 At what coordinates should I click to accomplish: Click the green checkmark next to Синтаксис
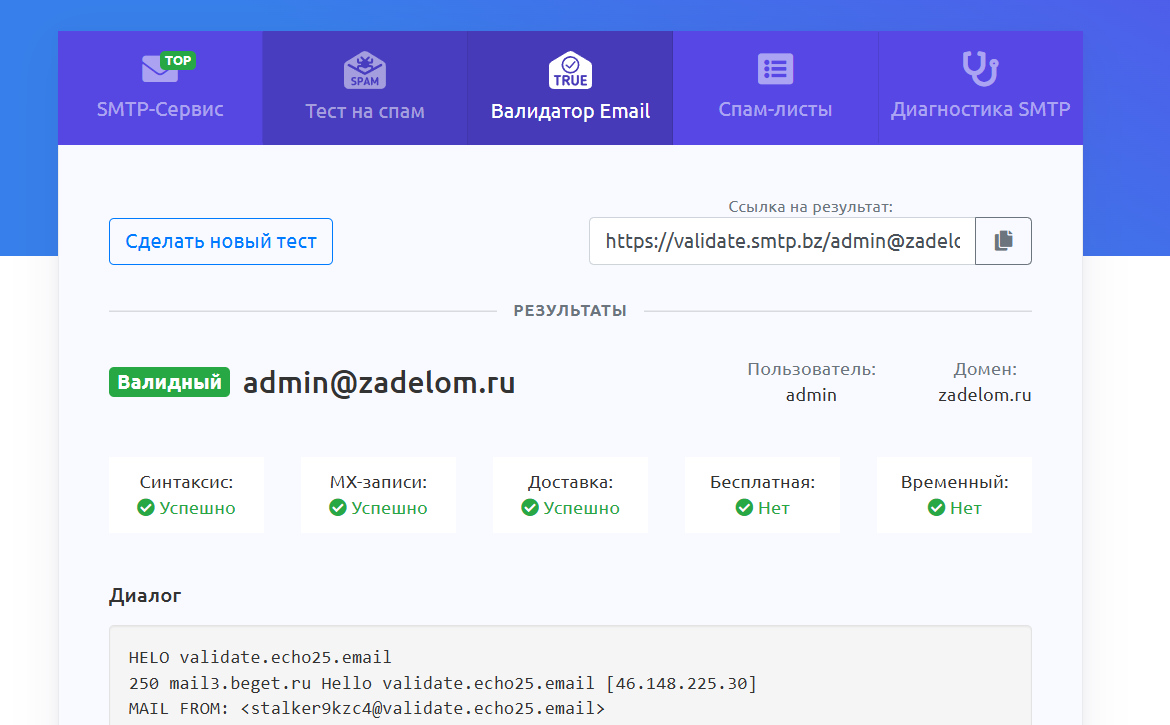(x=146, y=508)
